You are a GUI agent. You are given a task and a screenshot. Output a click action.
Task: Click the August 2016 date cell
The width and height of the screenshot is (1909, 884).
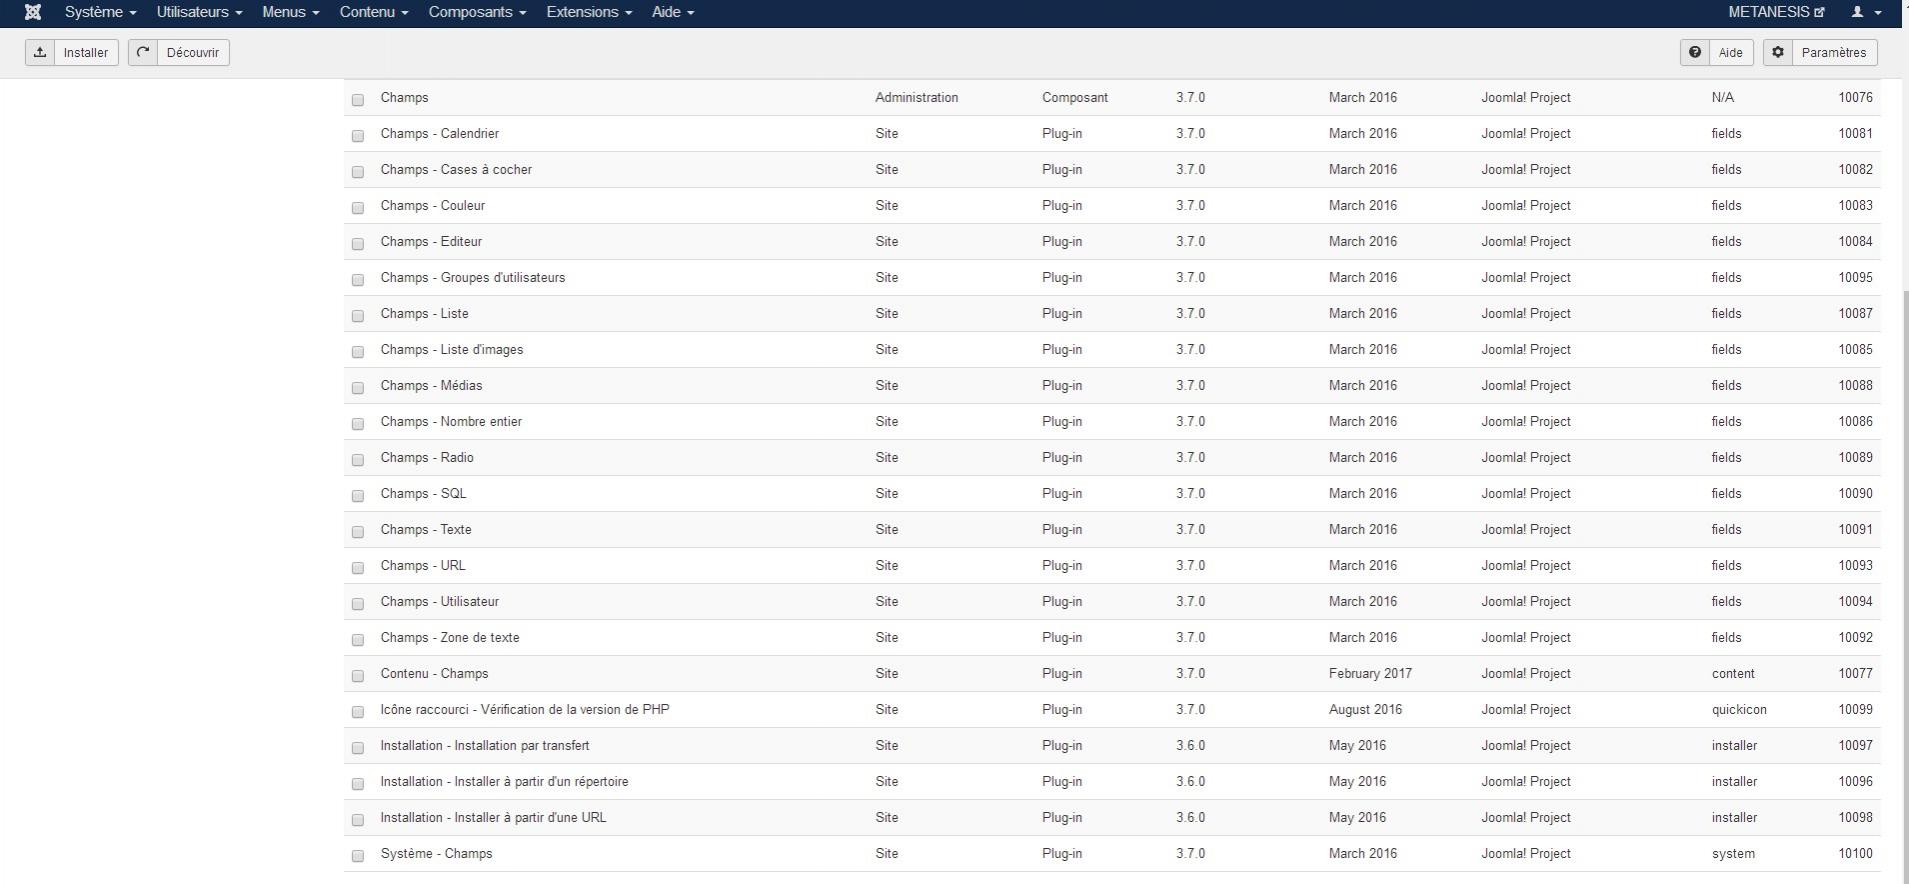pyautogui.click(x=1365, y=709)
